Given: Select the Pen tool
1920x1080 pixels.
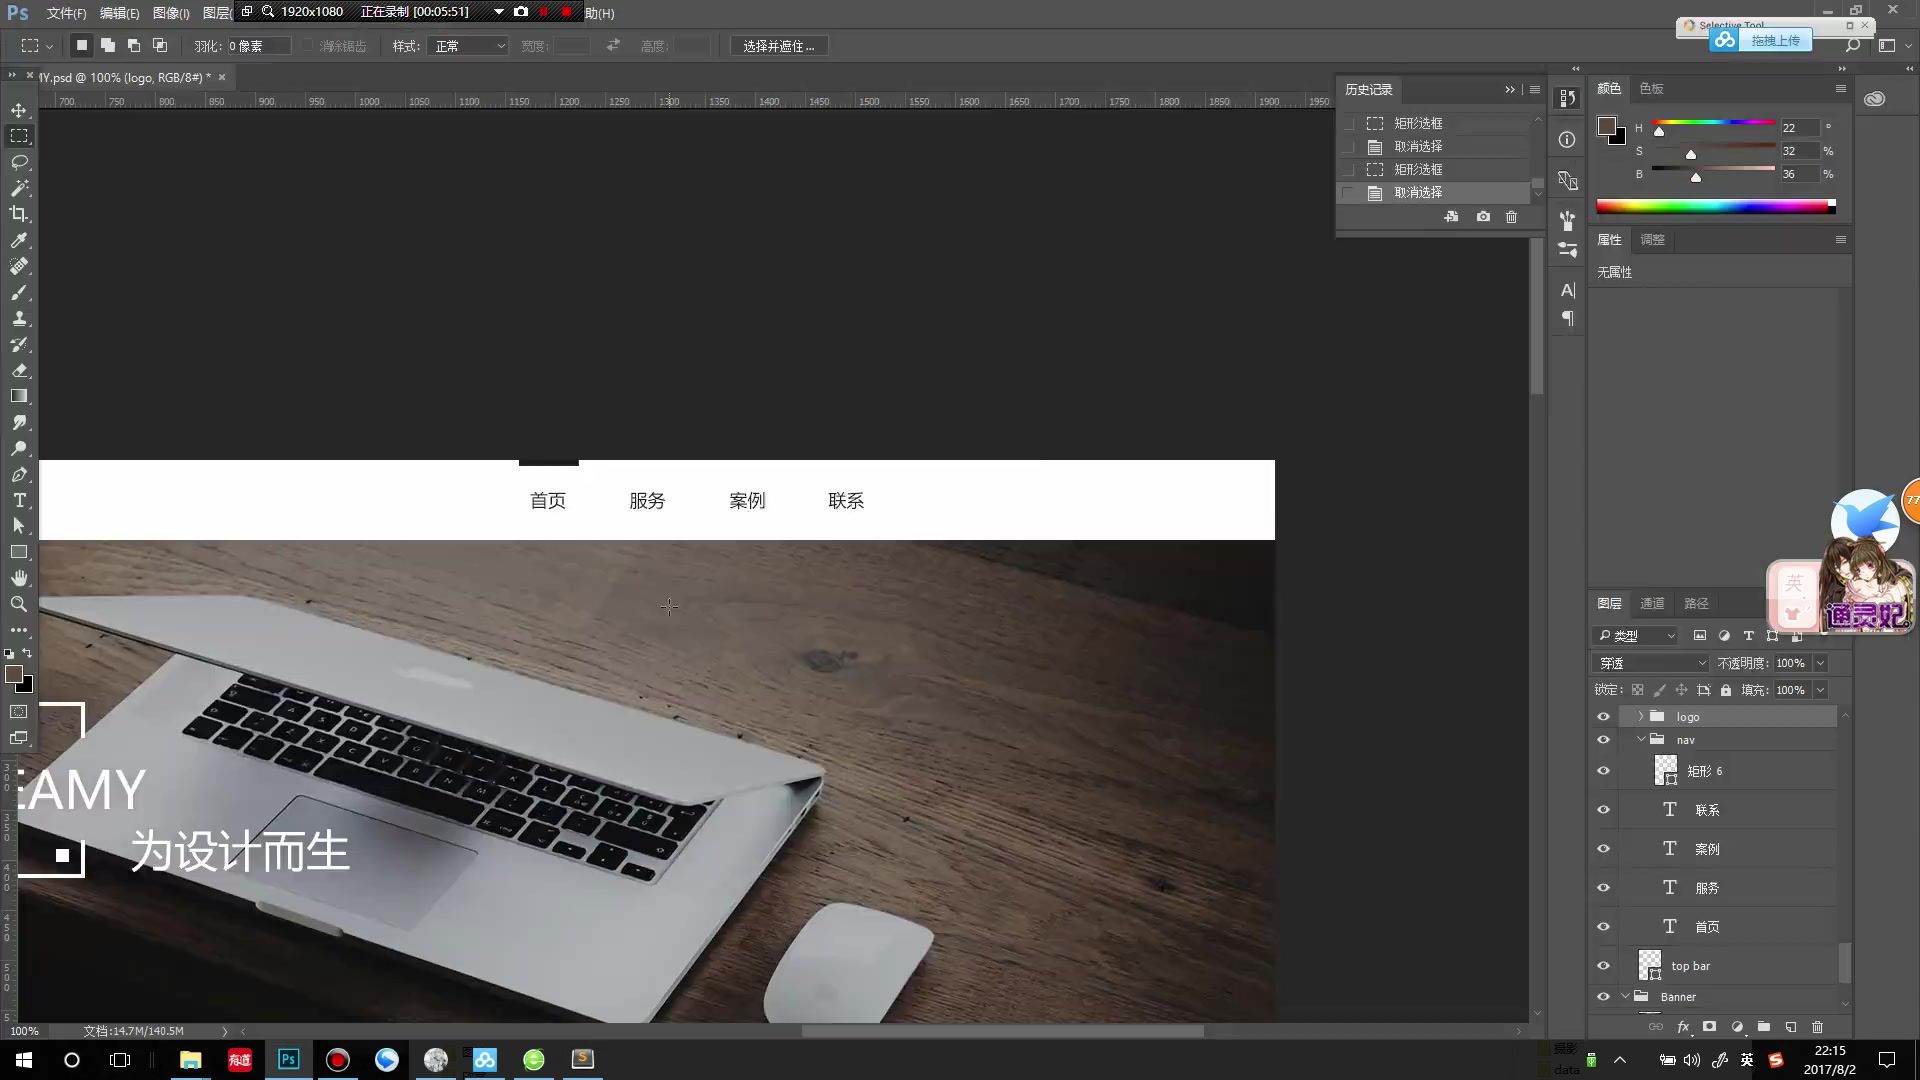Looking at the screenshot, I should [19, 474].
